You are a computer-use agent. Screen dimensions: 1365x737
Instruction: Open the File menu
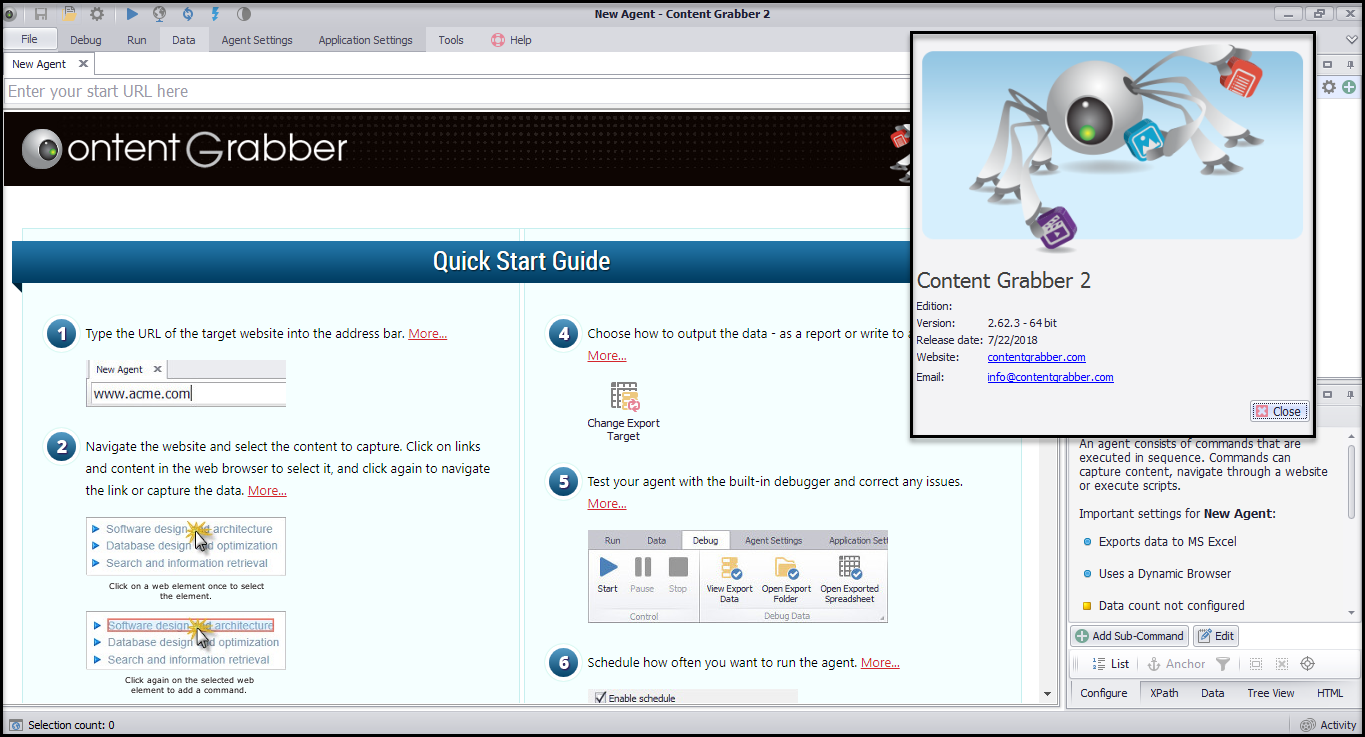coord(29,39)
